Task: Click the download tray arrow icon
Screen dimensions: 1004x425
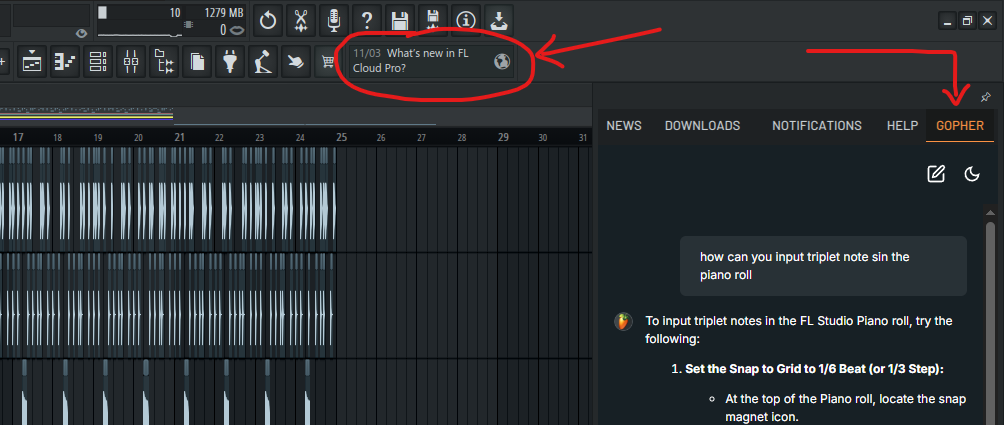Action: [499, 21]
